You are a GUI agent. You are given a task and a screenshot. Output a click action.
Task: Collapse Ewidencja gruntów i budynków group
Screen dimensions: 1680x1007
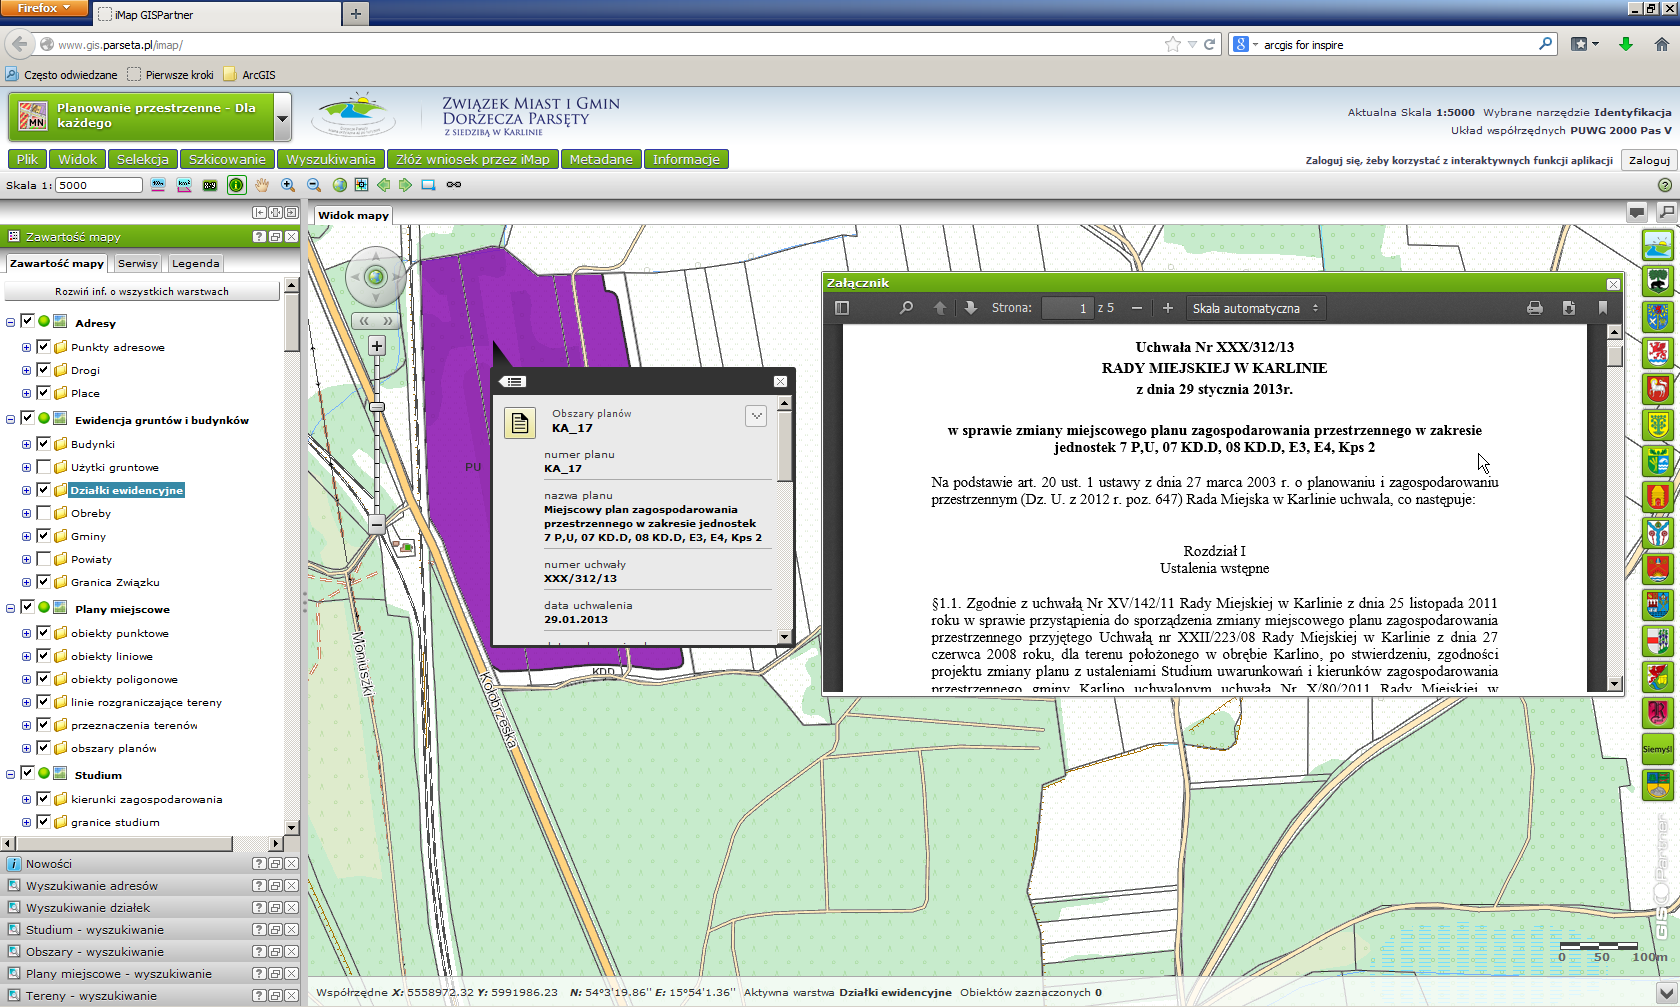point(11,420)
